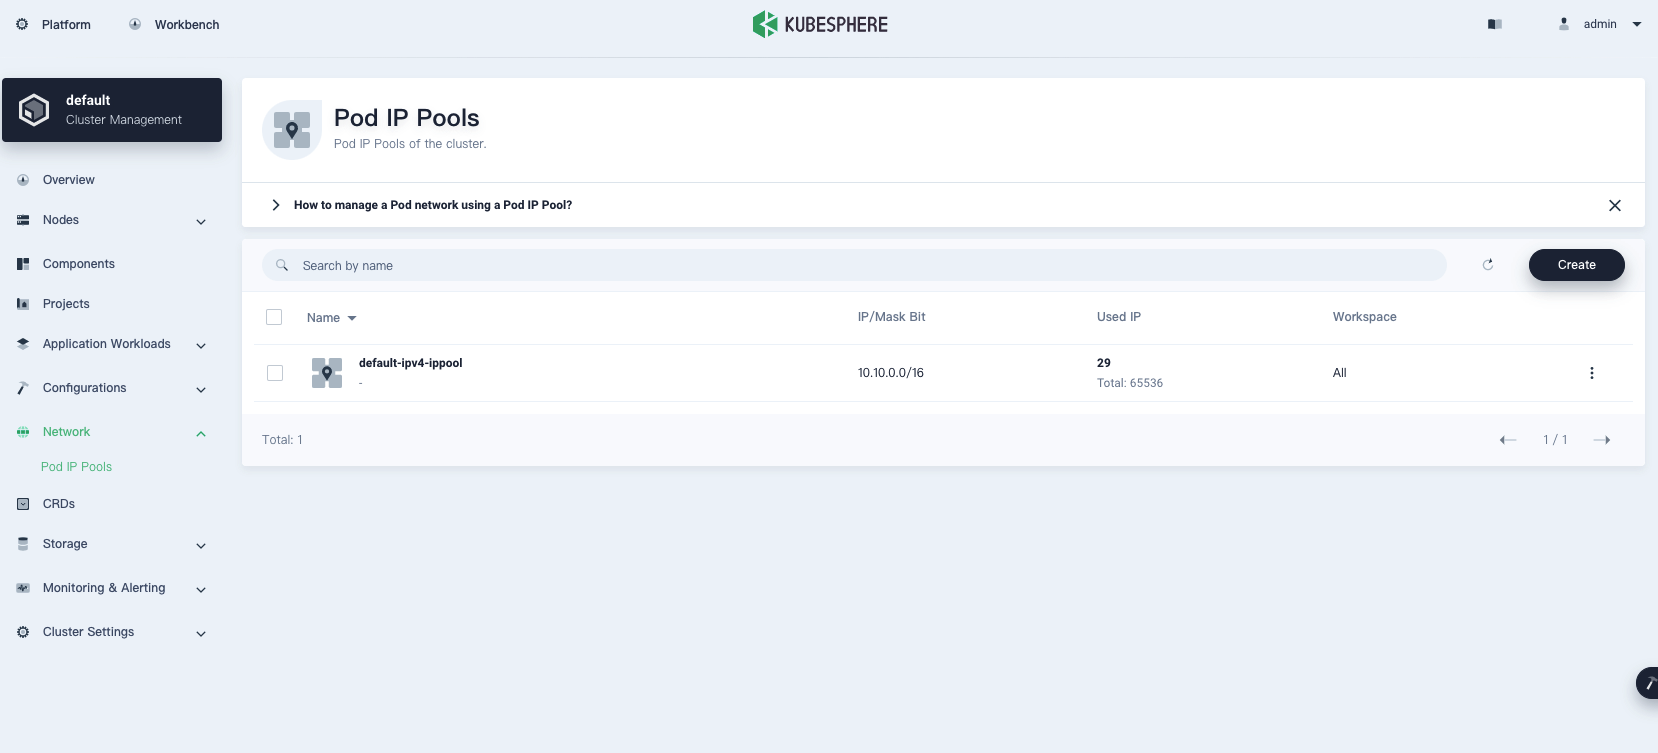Click the documentation icon next to admin
The height and width of the screenshot is (753, 1658).
pos(1495,24)
